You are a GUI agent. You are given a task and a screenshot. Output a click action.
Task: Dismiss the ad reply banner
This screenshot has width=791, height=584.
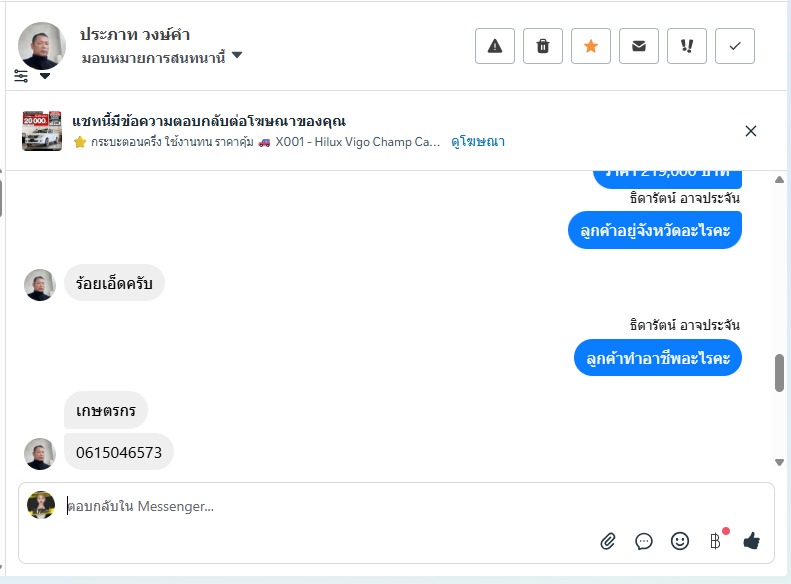[x=751, y=131]
